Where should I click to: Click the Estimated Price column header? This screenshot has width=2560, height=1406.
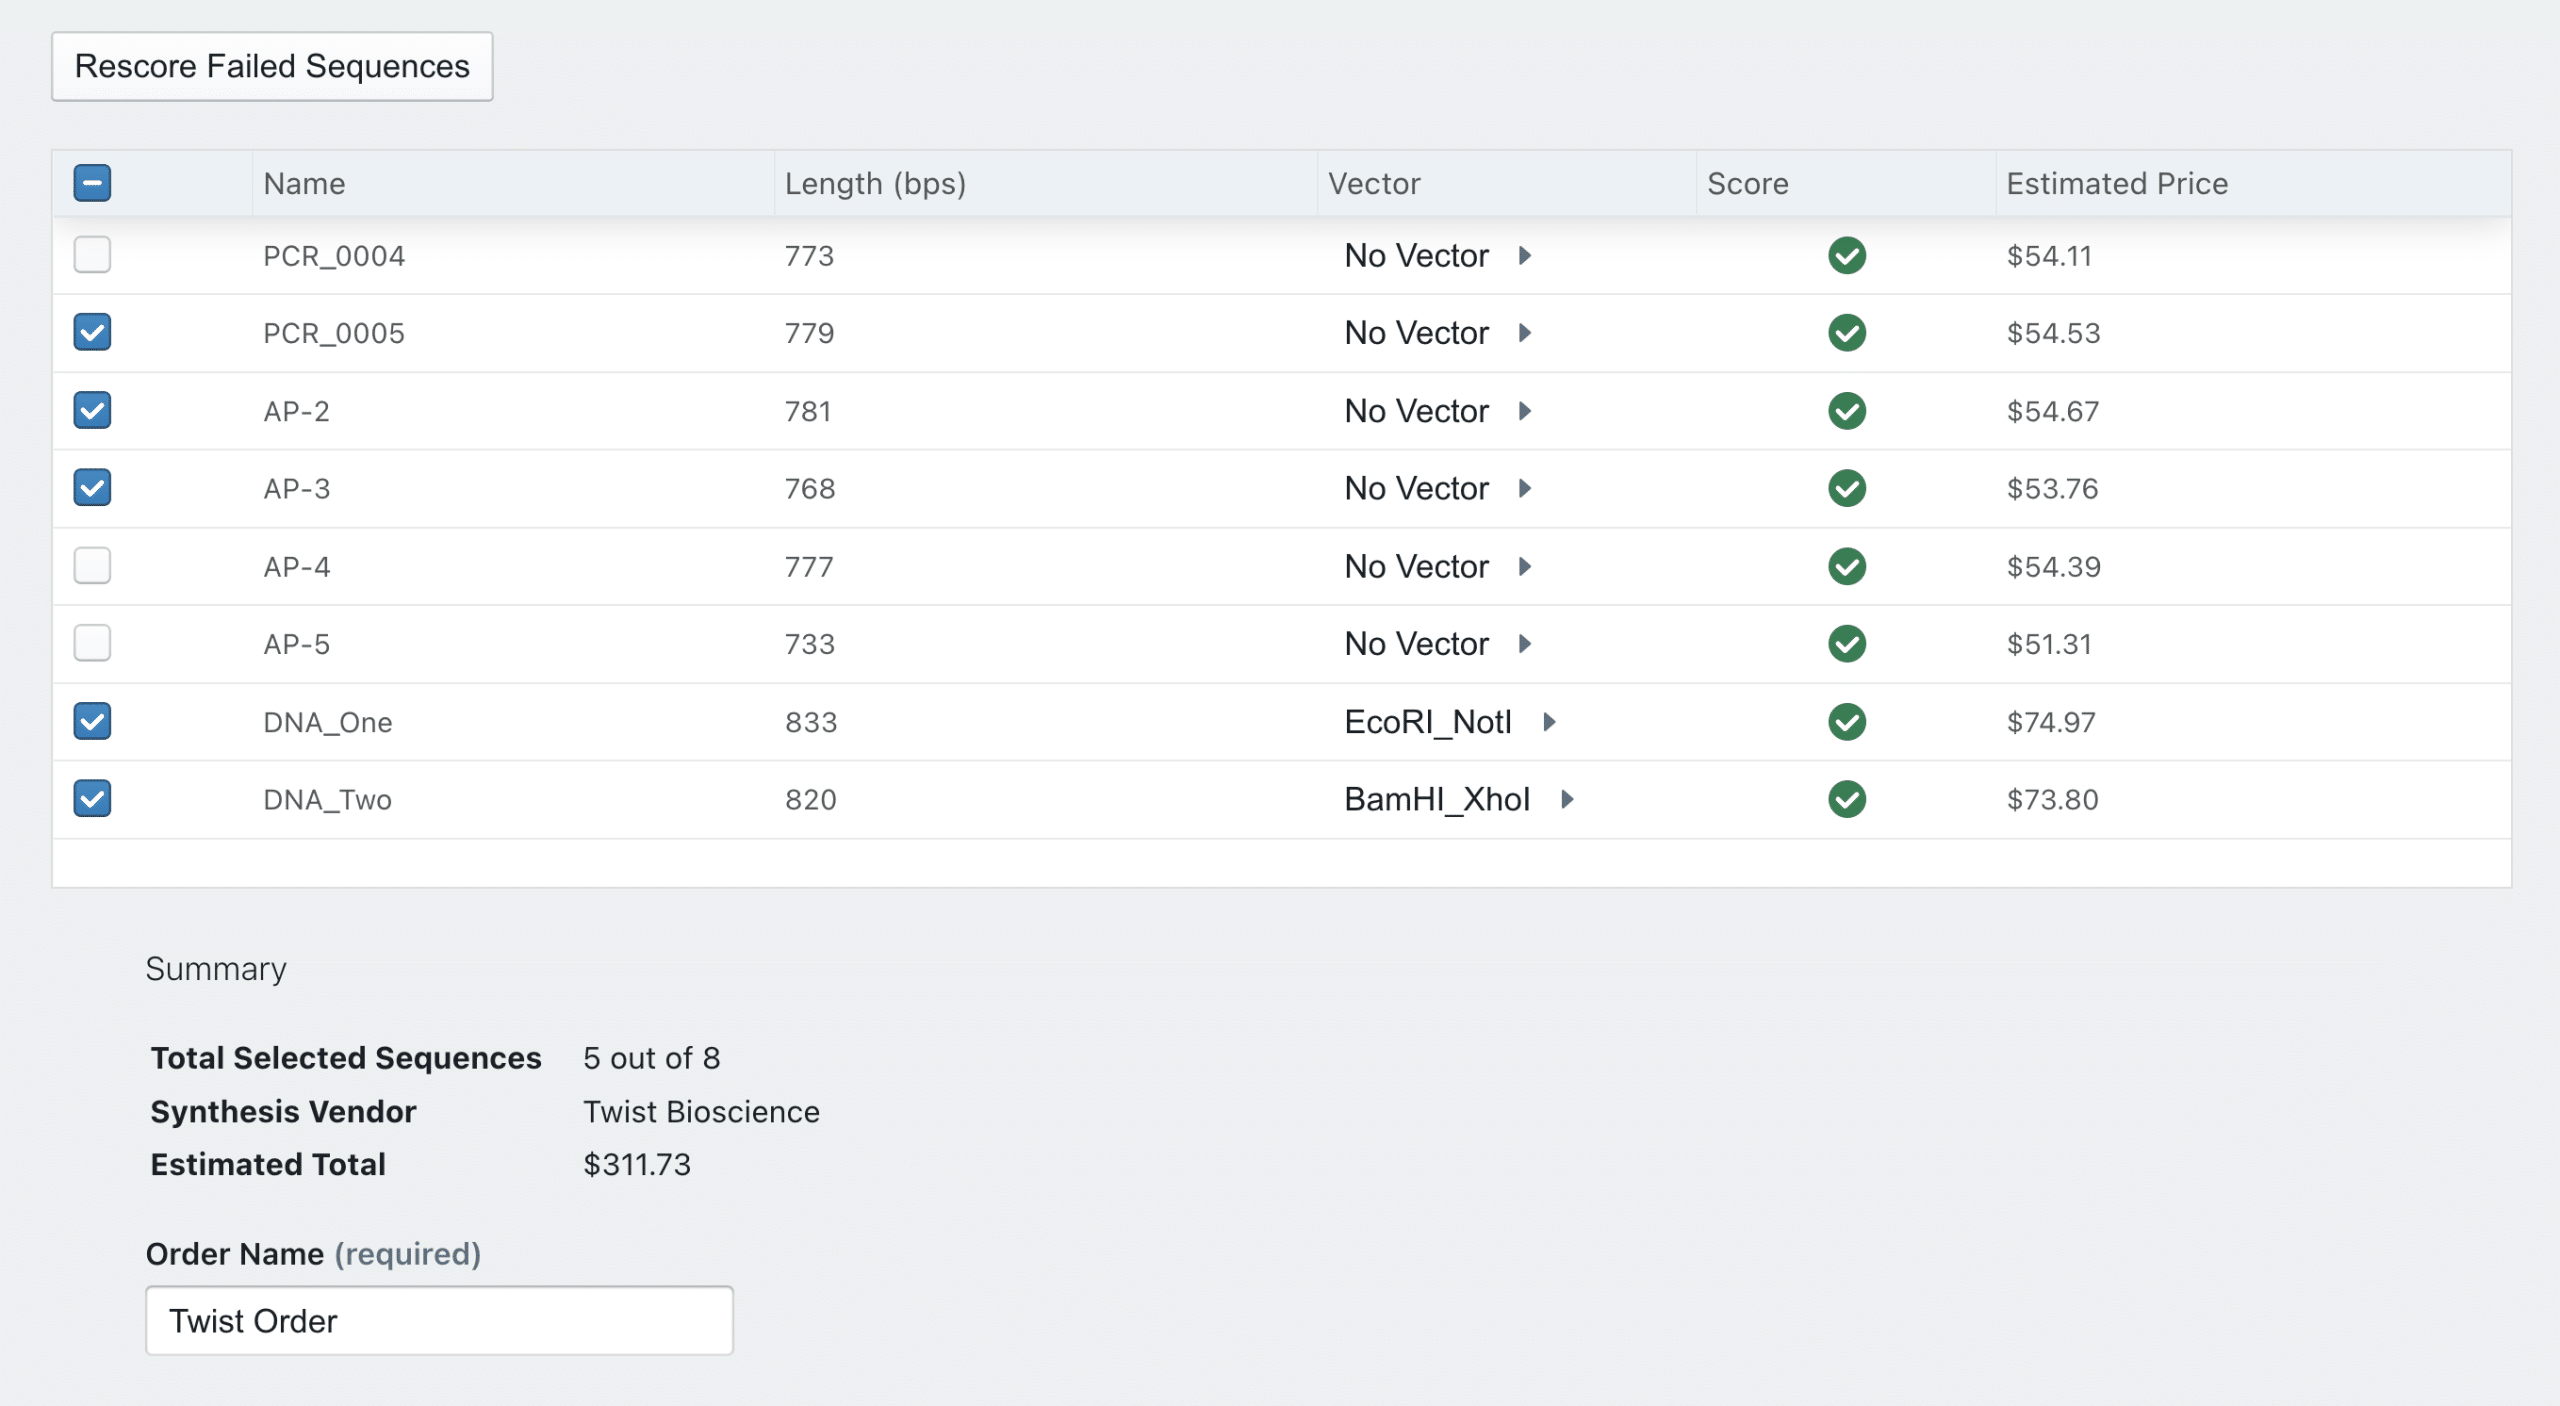click(2117, 183)
